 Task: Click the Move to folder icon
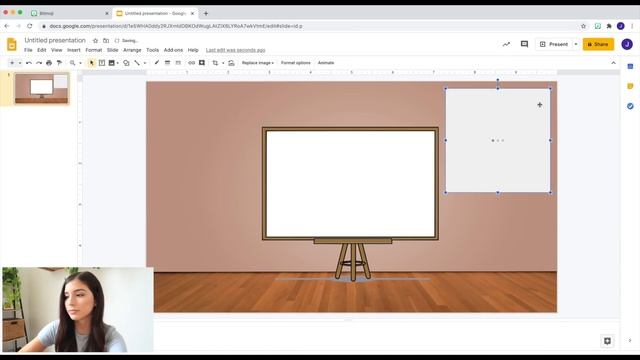click(106, 40)
